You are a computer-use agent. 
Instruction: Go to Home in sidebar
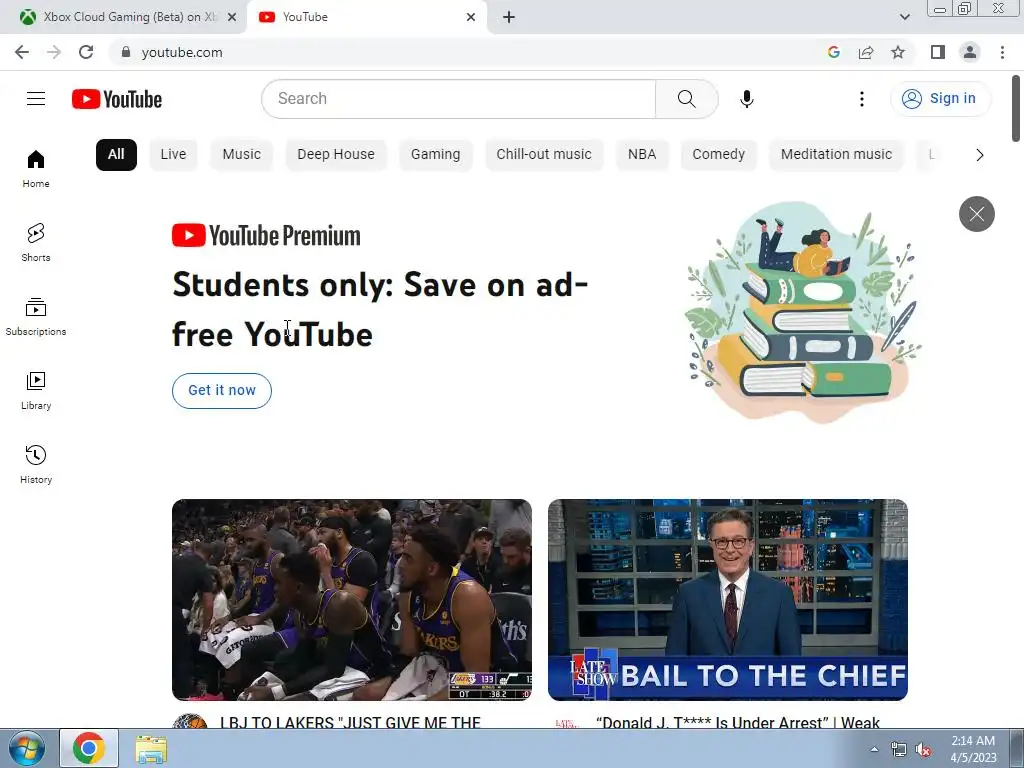click(36, 169)
